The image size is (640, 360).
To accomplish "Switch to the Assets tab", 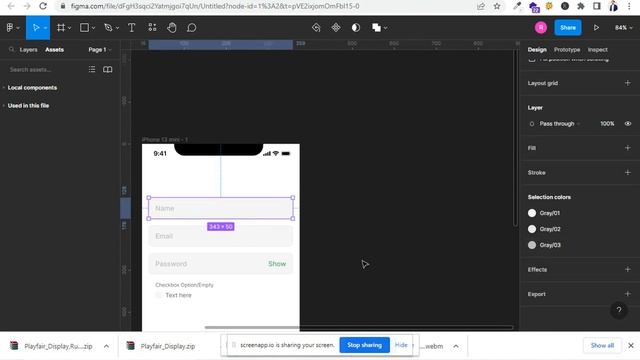I will (54, 49).
